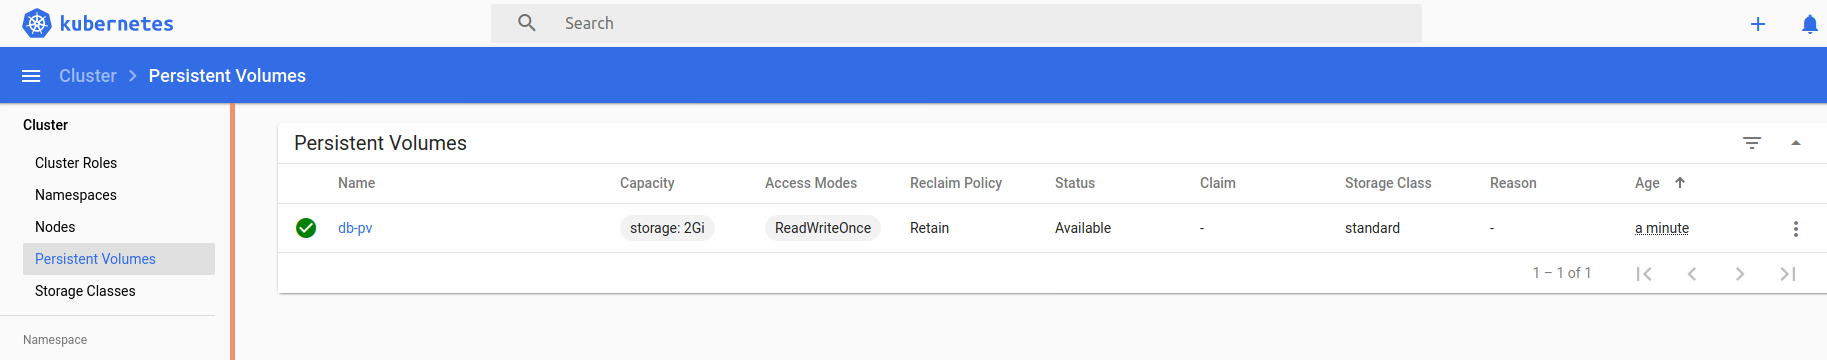Jump to last page of results
Screen dimensions: 1827x360
coord(1788,274)
